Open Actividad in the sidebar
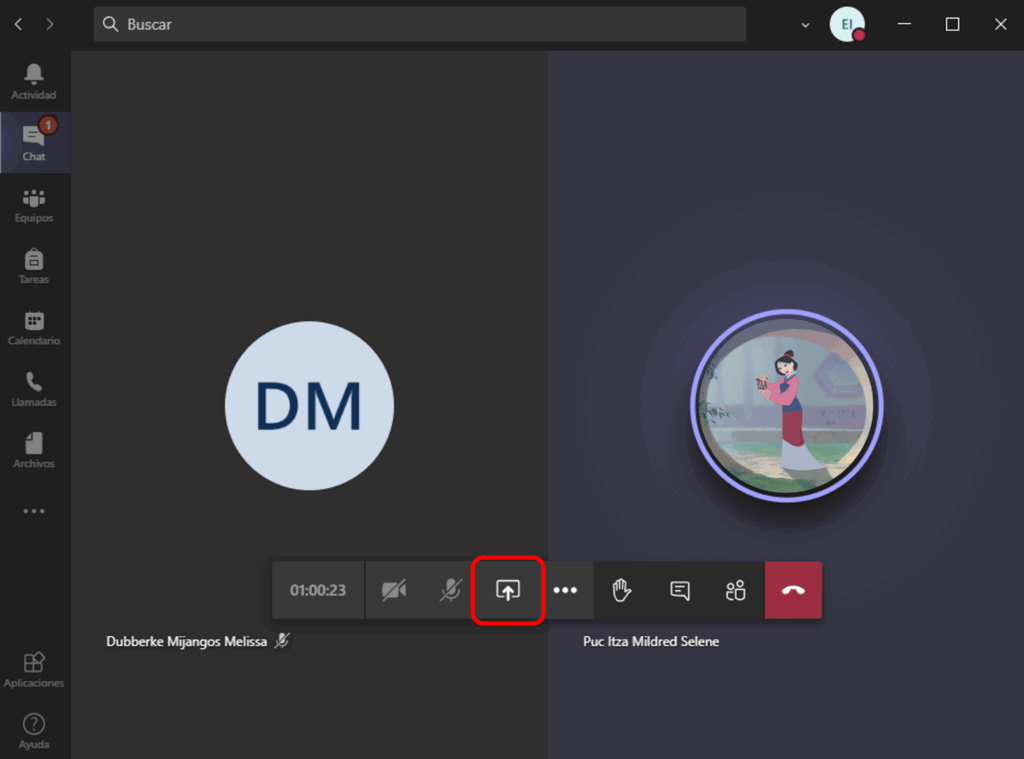 (34, 81)
